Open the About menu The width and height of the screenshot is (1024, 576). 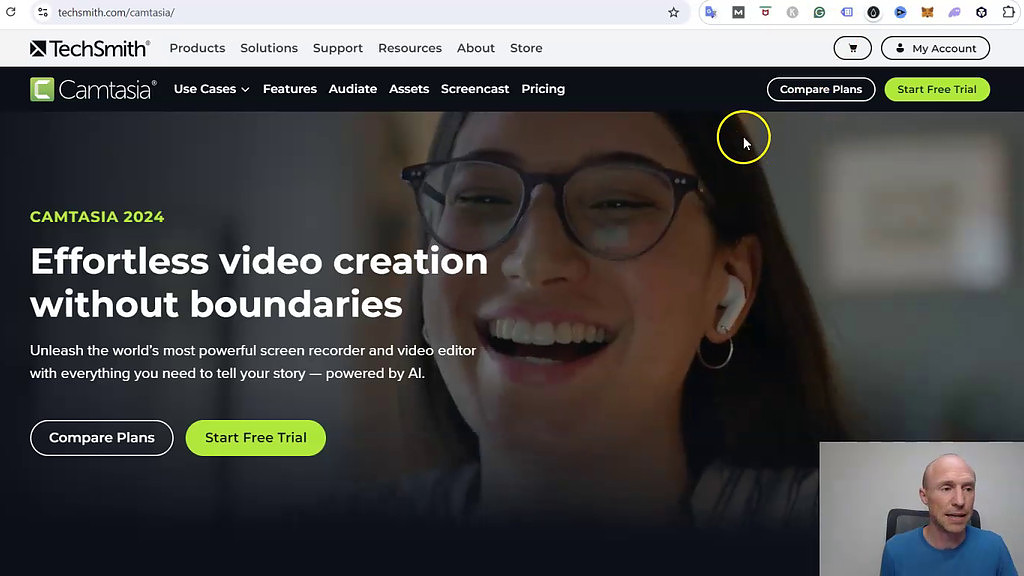pos(475,48)
